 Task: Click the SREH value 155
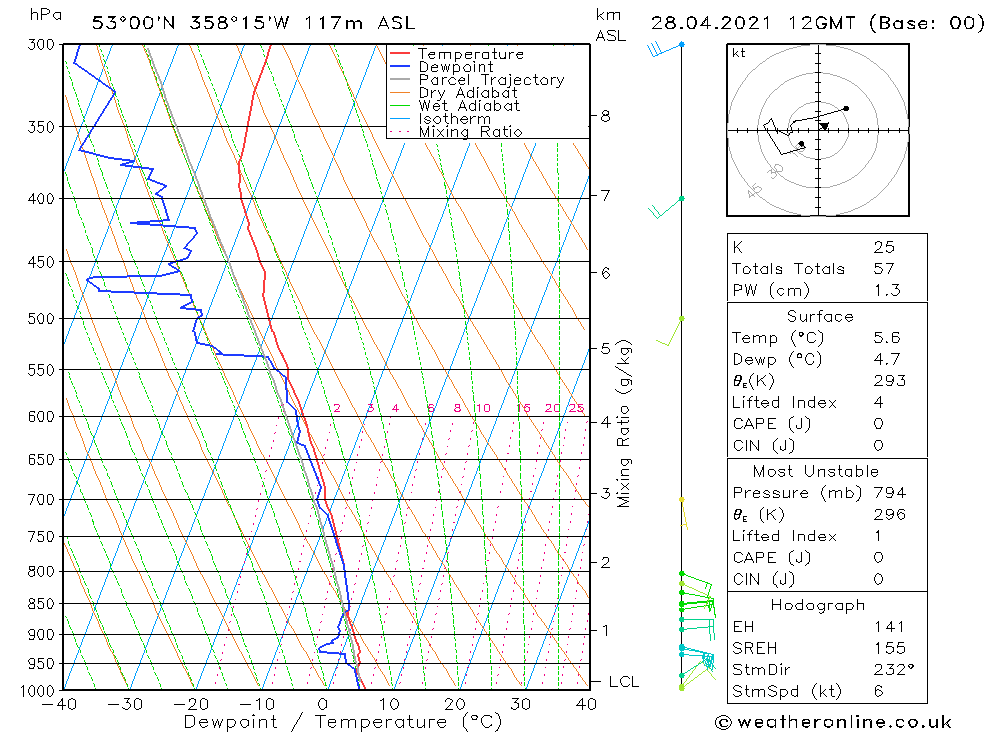point(890,649)
